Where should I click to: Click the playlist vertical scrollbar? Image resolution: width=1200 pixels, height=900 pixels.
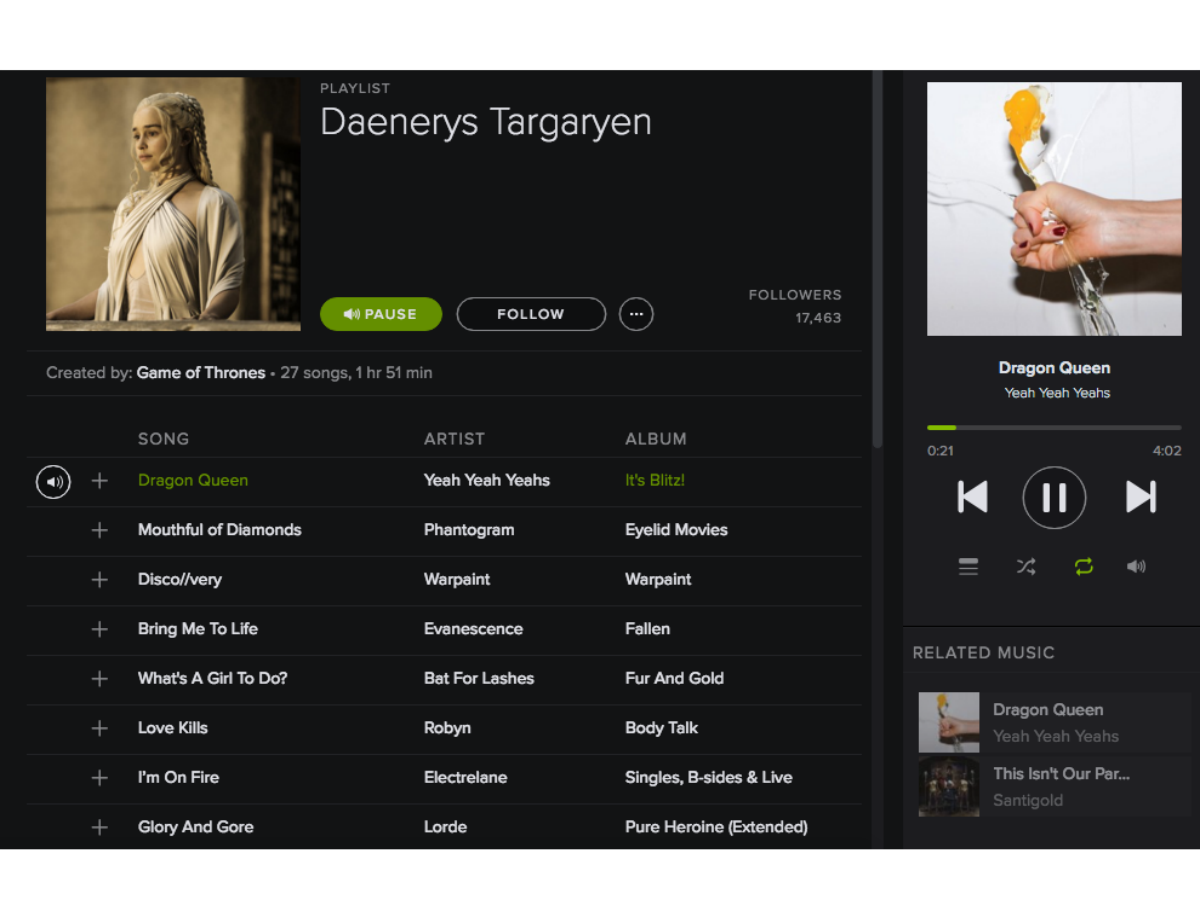(x=877, y=258)
